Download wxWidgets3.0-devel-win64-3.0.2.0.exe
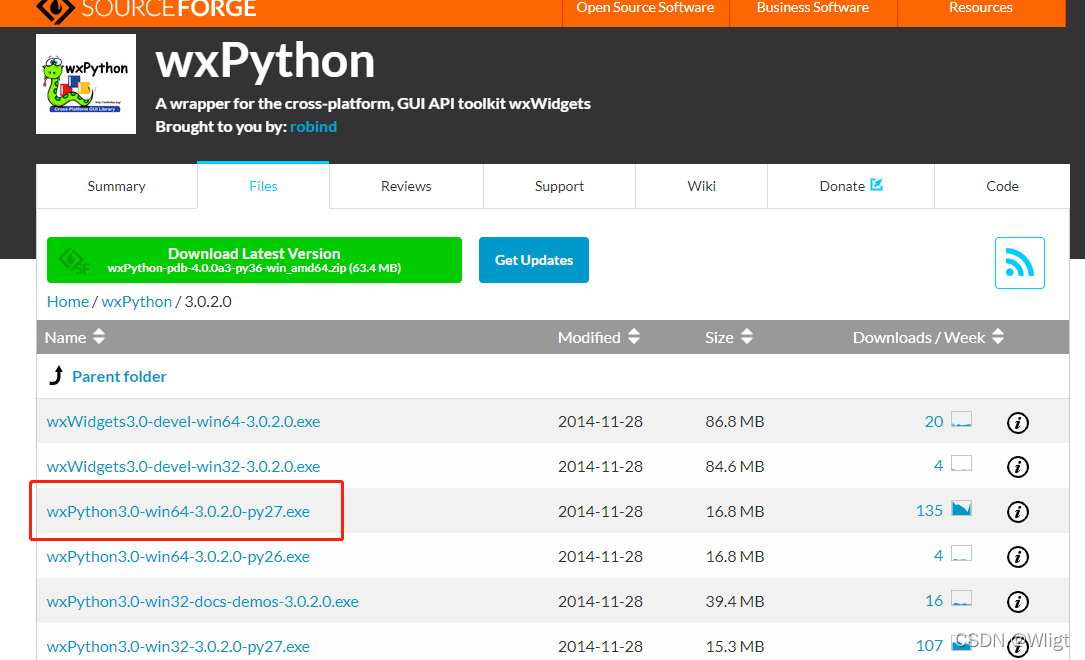This screenshot has height=660, width=1085. click(183, 421)
